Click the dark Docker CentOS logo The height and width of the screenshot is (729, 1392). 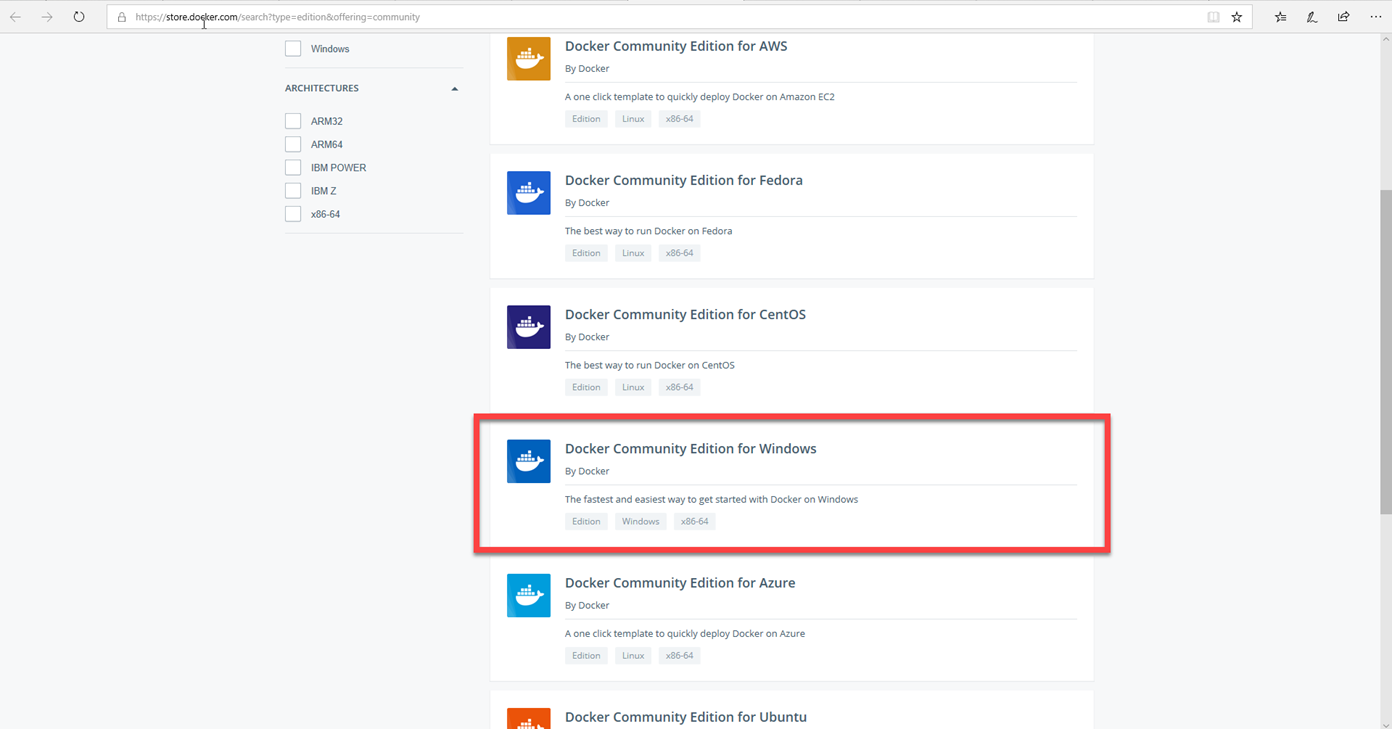click(x=528, y=327)
